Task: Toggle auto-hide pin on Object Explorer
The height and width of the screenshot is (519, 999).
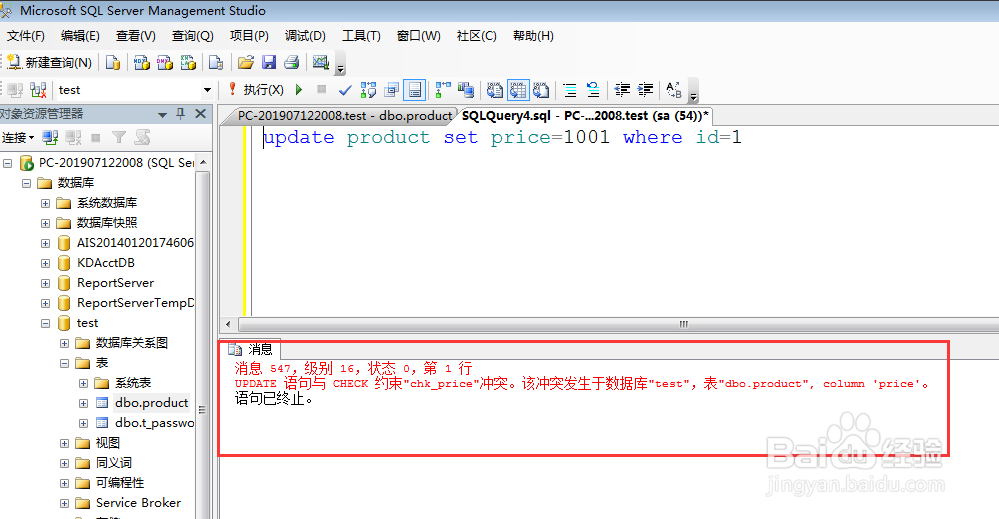Action: (180, 114)
